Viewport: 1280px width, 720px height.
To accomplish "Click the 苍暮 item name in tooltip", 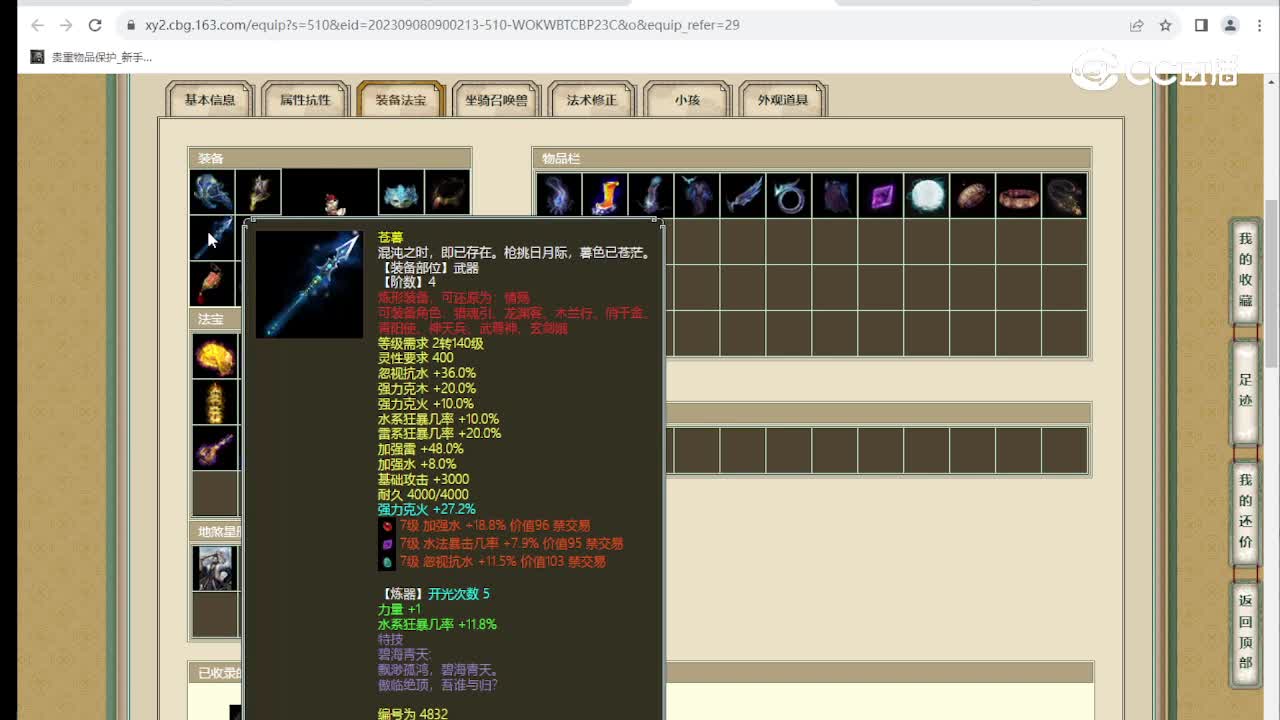I will [390, 238].
